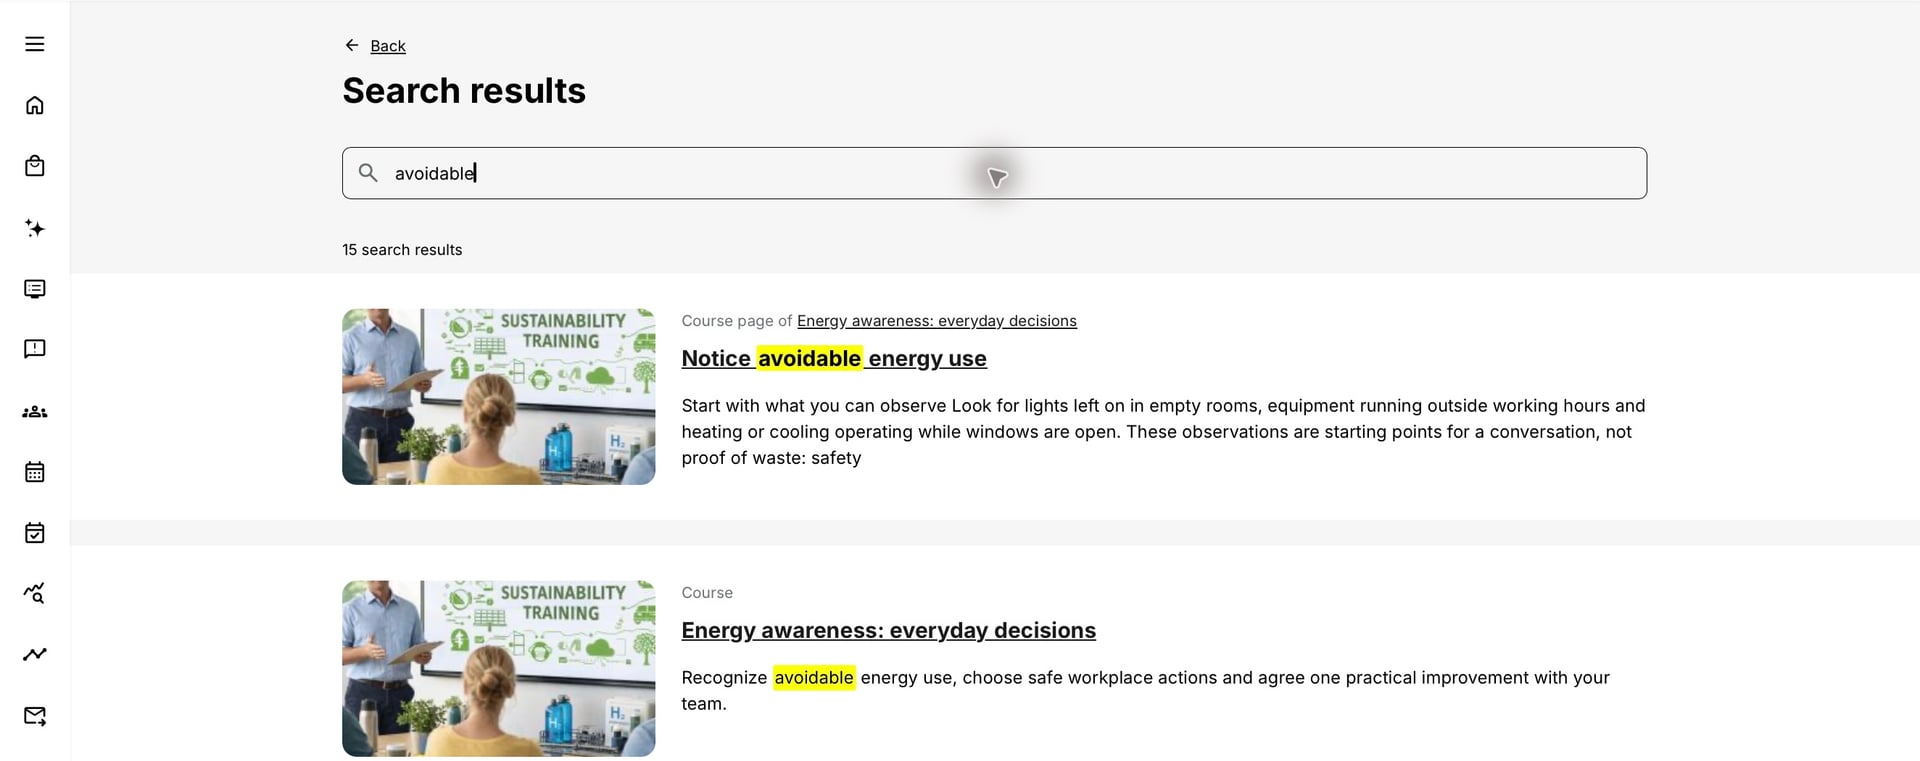Go back via the Back link
Image resolution: width=1920 pixels, height=761 pixels.
tap(388, 46)
